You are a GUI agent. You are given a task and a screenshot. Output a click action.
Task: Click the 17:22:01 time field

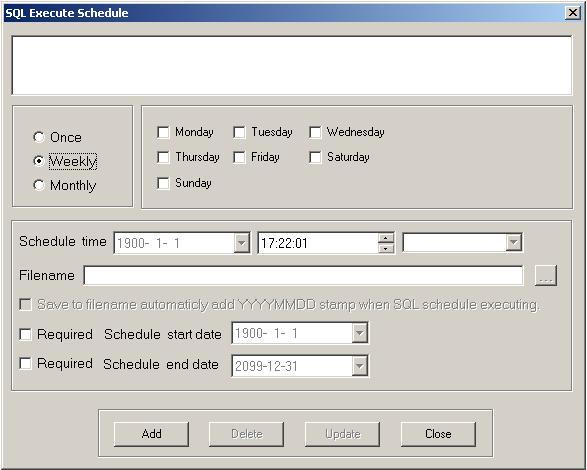(x=318, y=243)
